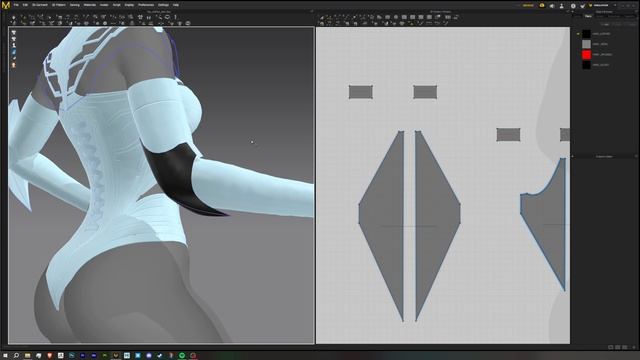Select the second small rectangle pattern
The height and width of the screenshot is (360, 640).
point(425,92)
